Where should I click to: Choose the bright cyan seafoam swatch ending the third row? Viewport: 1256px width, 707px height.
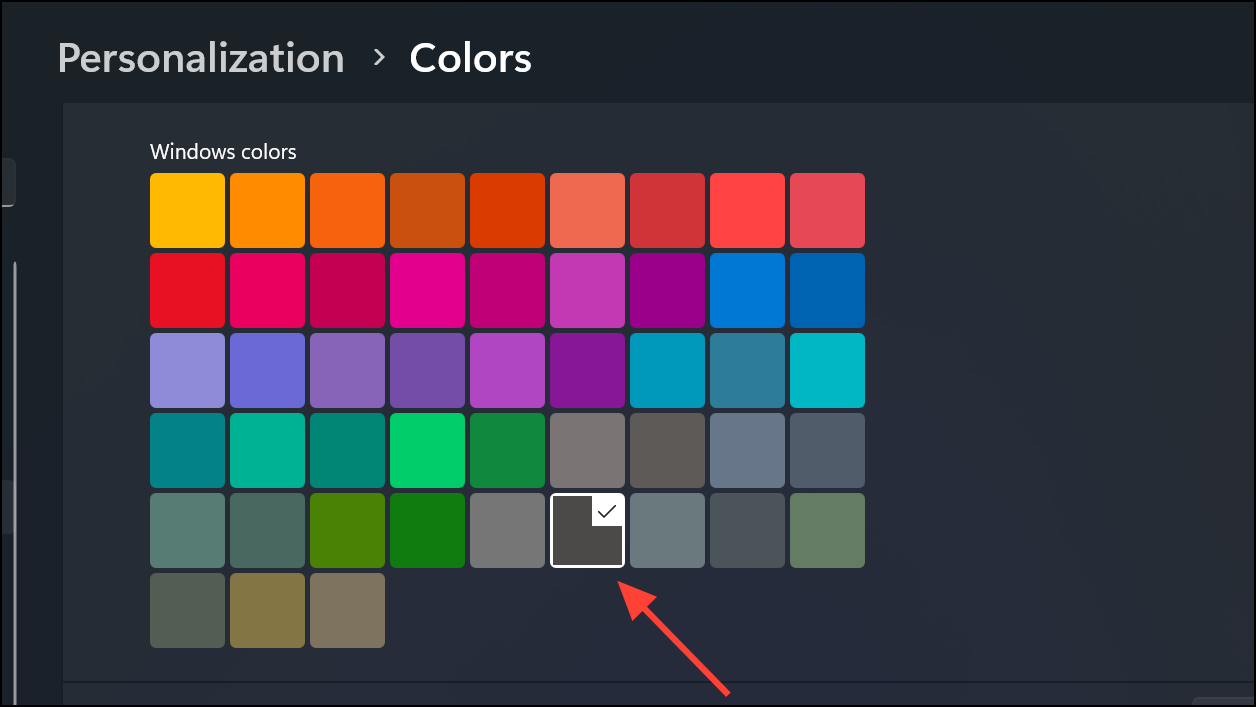(827, 370)
